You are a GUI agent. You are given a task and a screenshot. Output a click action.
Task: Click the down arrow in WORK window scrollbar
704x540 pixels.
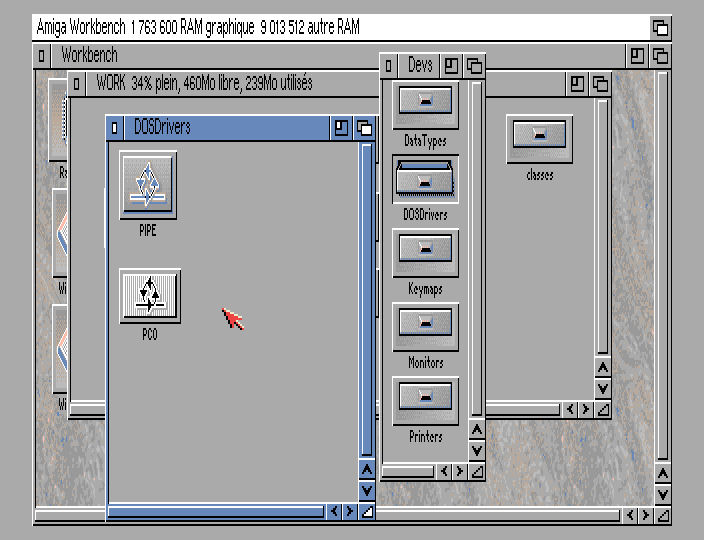(603, 388)
